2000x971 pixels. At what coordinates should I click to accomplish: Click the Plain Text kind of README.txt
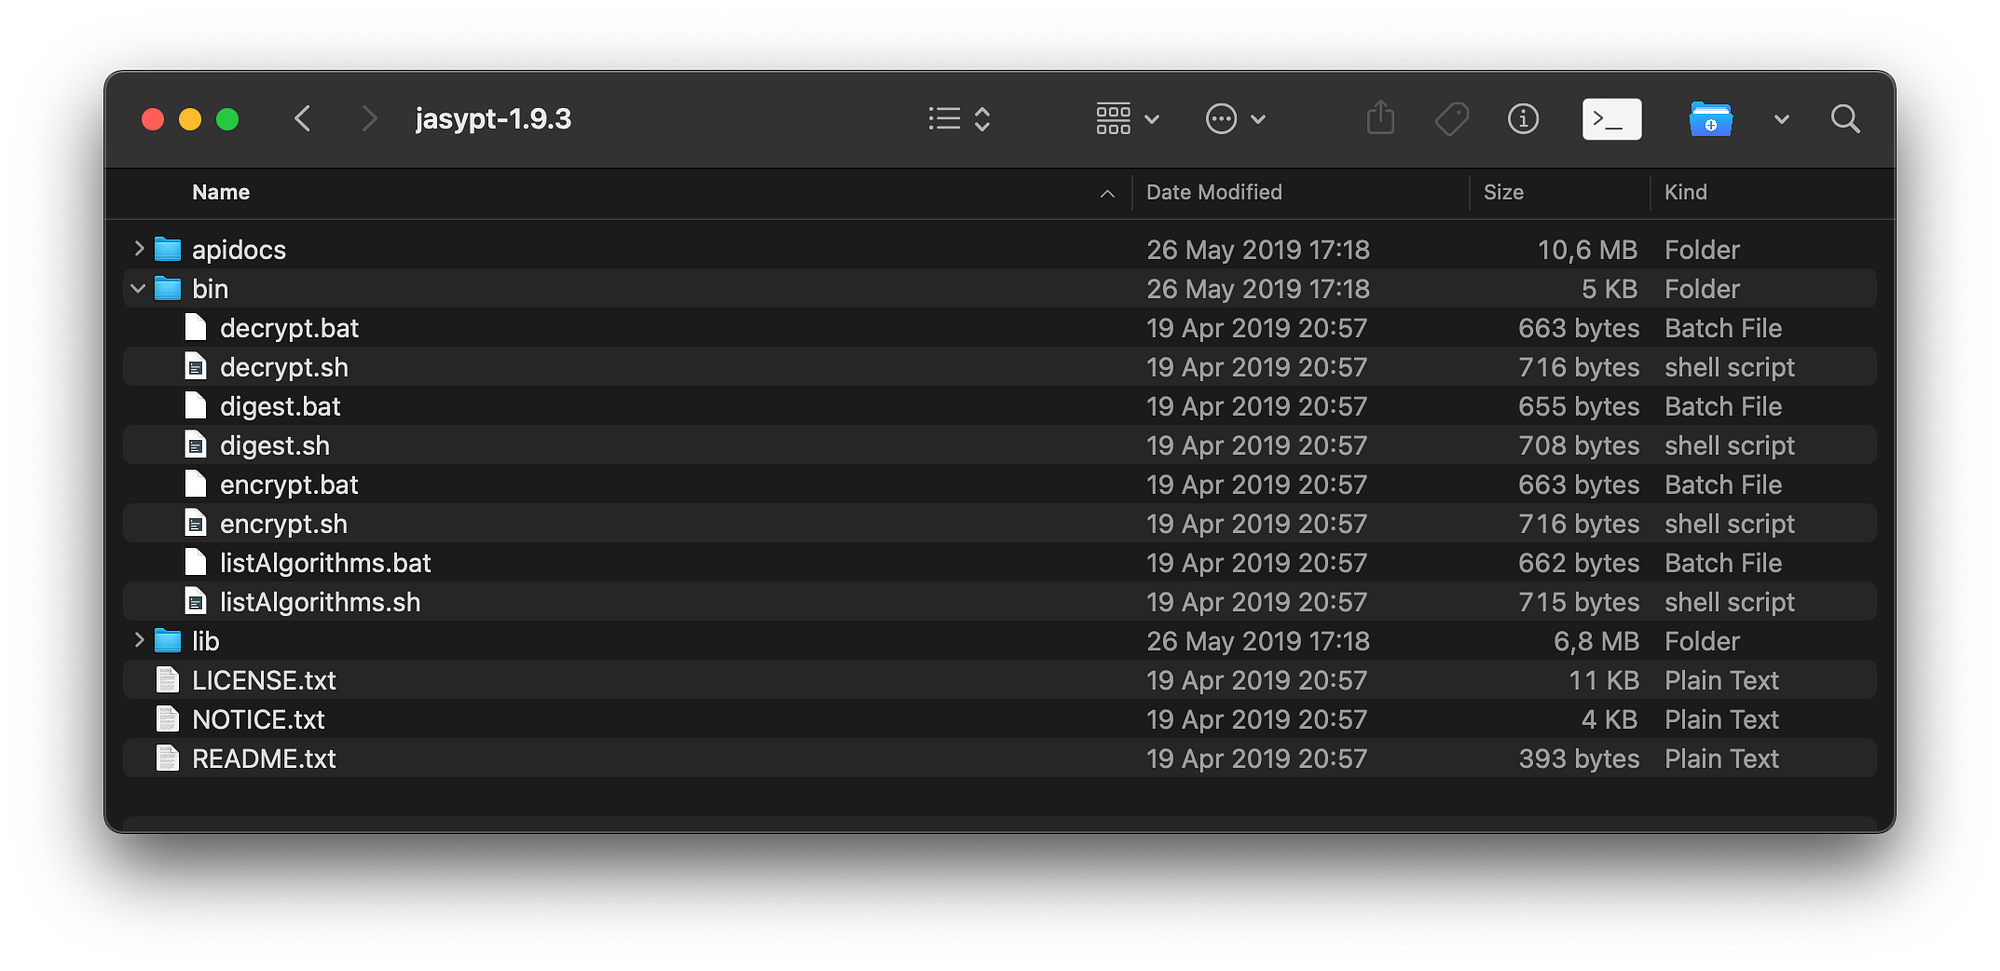click(x=1721, y=758)
